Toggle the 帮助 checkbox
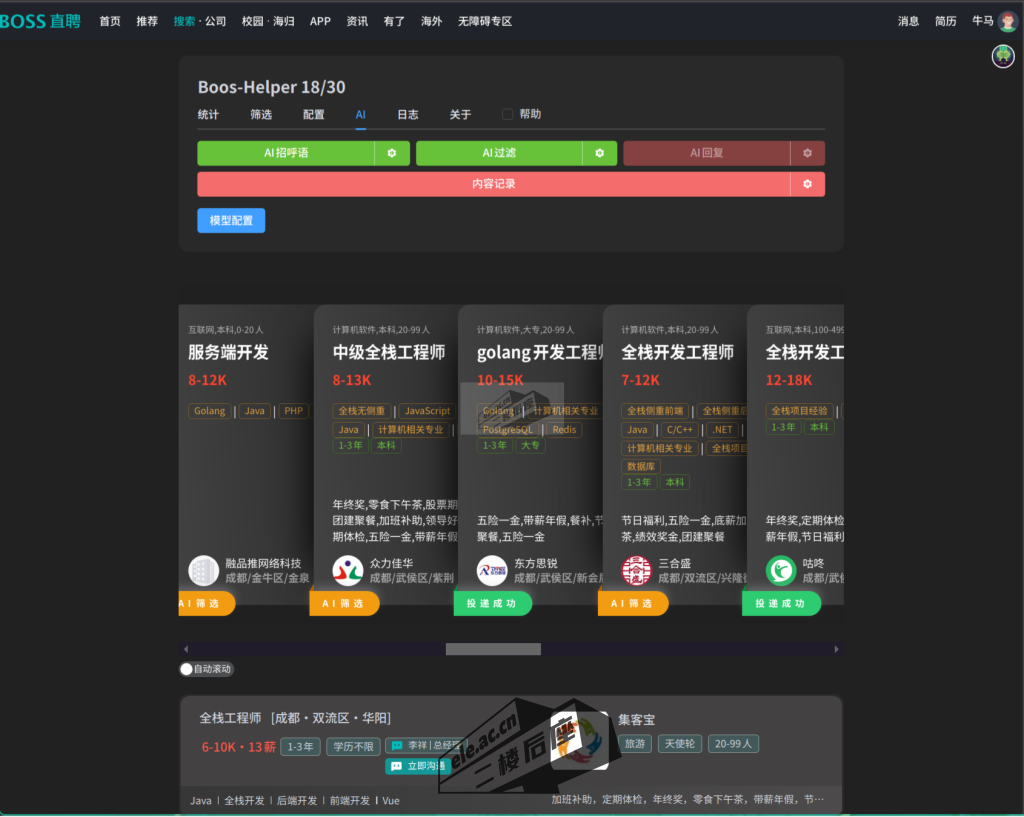The image size is (1024, 817). (508, 114)
